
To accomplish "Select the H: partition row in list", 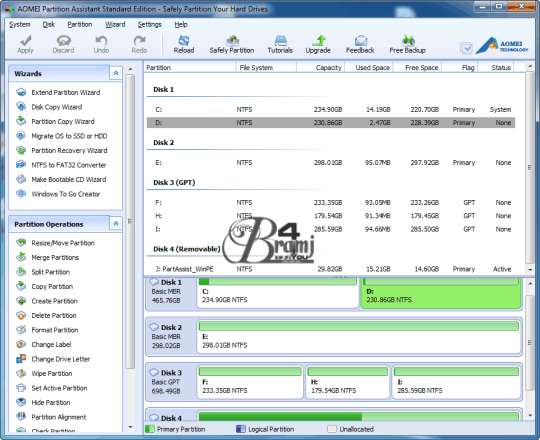I will point(331,216).
